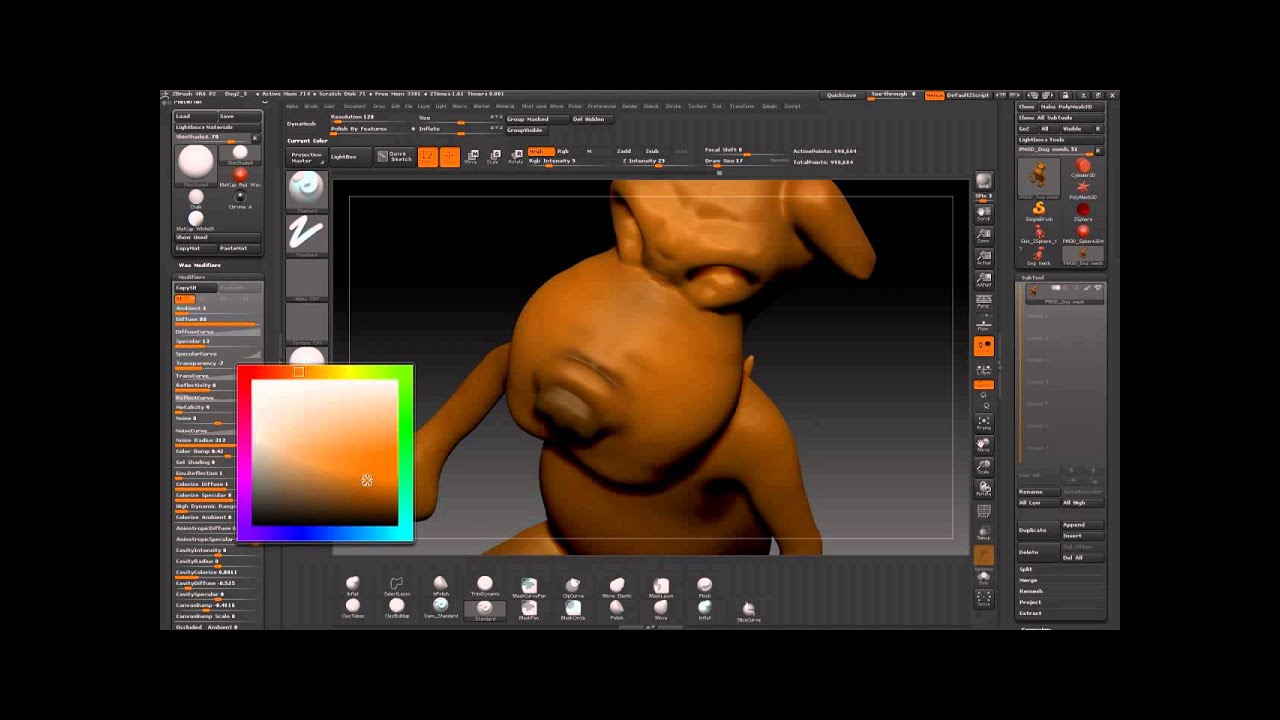
Task: Choose the SliceCurve brush in bottom shelf
Action: click(x=748, y=611)
